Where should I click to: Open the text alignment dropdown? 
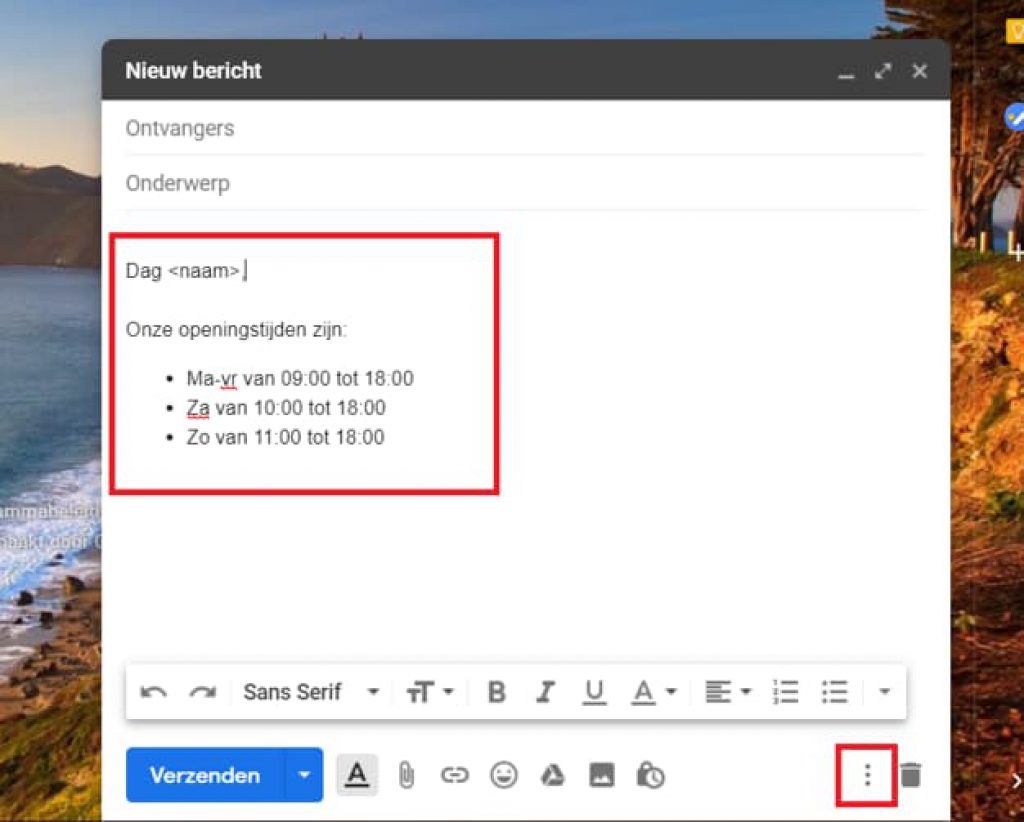(x=728, y=692)
